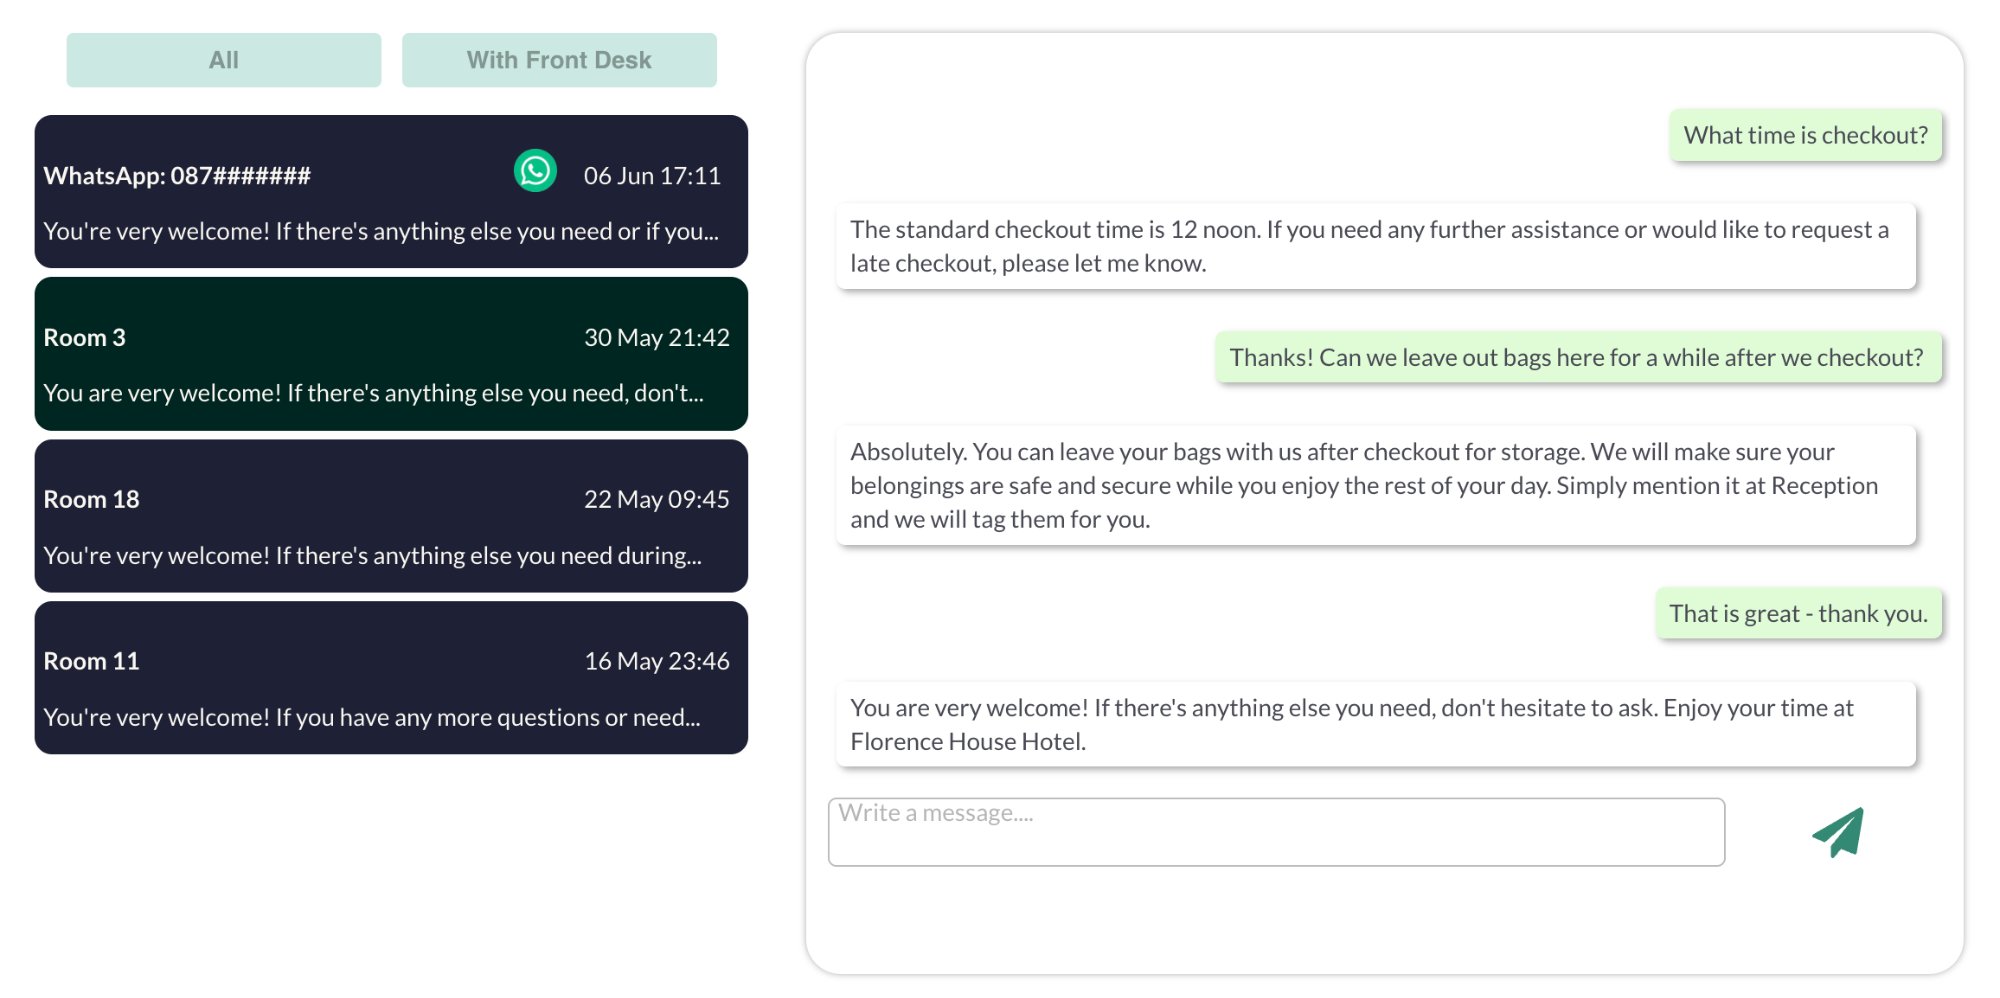This screenshot has height=998, width=2000.
Task: Select the Room 18 conversation
Action: (x=390, y=516)
